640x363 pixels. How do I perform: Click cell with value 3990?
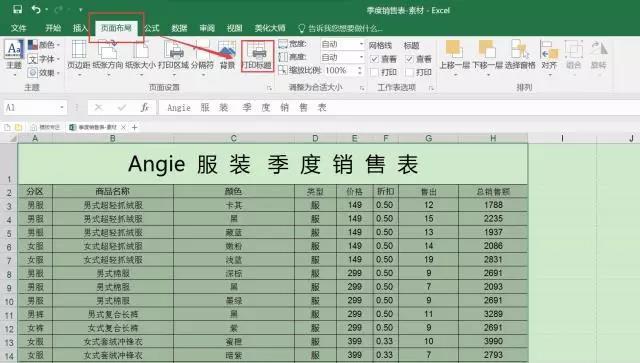pos(493,341)
